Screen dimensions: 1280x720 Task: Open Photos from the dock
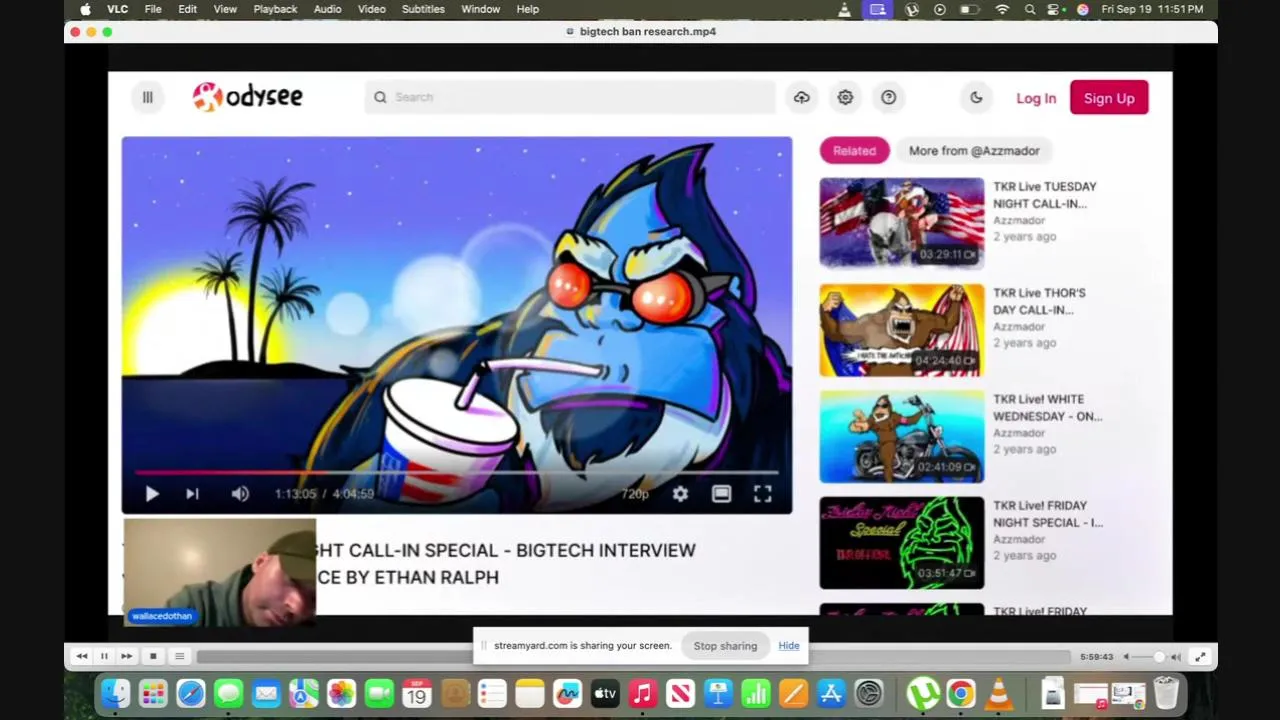click(x=342, y=693)
